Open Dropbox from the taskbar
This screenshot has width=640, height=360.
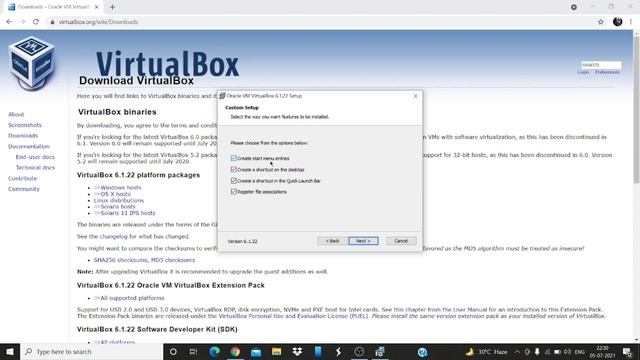click(x=297, y=351)
